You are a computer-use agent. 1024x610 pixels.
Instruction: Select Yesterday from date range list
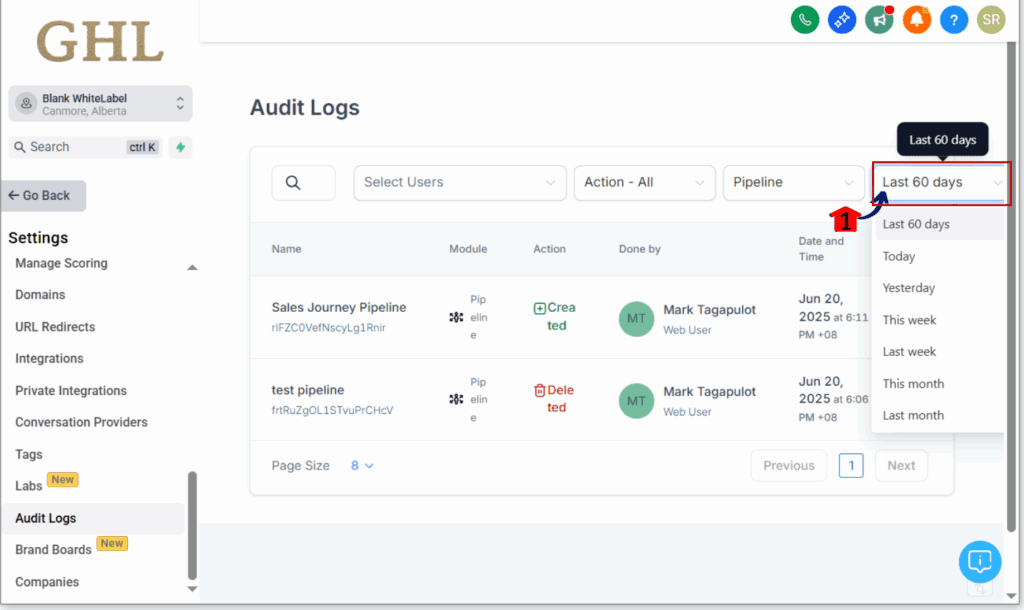click(x=909, y=288)
